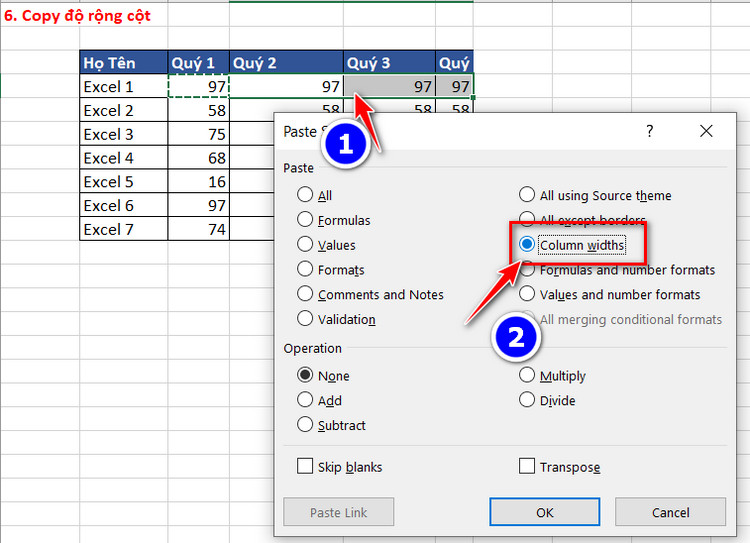750x543 pixels.
Task: Pick the Subtract operation
Action: [305, 425]
